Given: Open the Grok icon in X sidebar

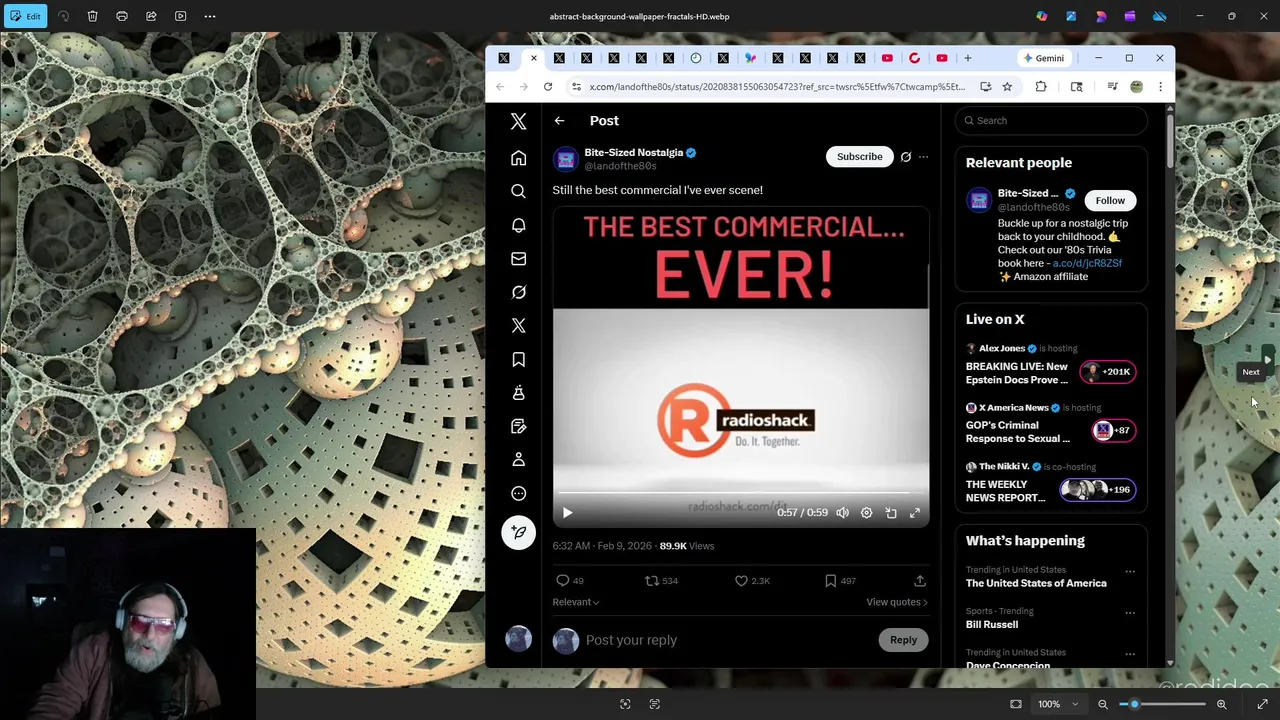Looking at the screenshot, I should tap(518, 292).
